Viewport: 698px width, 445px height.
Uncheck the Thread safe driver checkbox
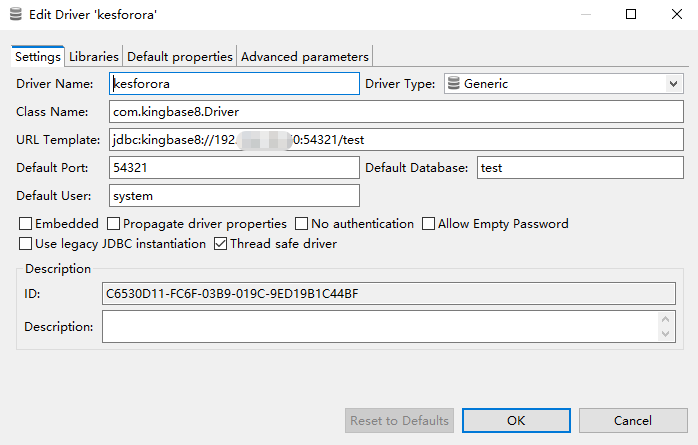[221, 243]
